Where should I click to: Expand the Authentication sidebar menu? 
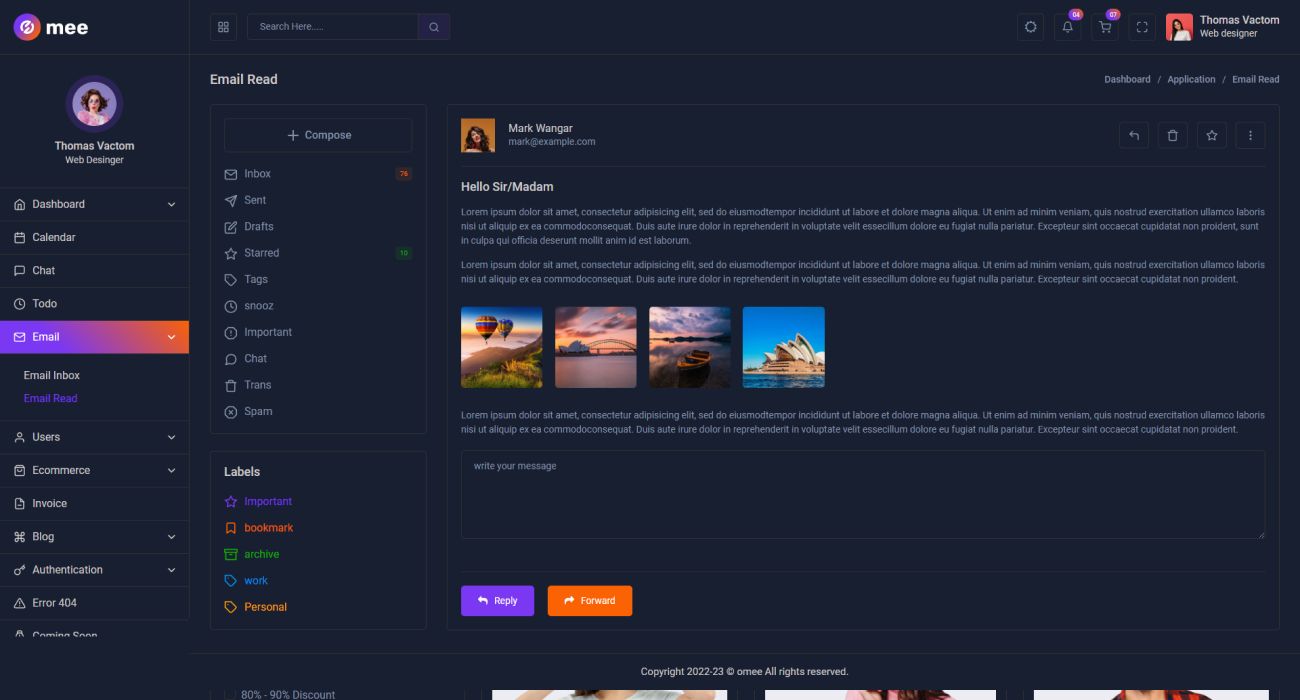click(94, 570)
